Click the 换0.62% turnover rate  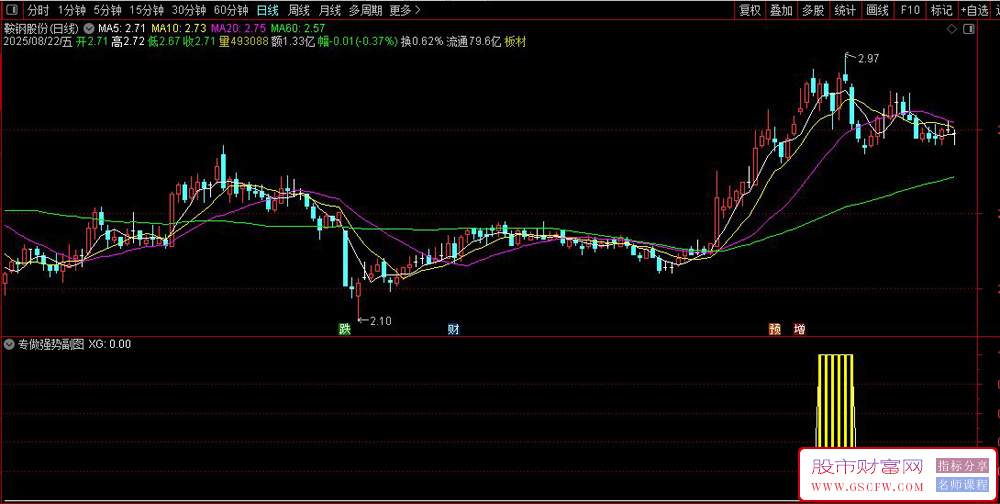422,41
